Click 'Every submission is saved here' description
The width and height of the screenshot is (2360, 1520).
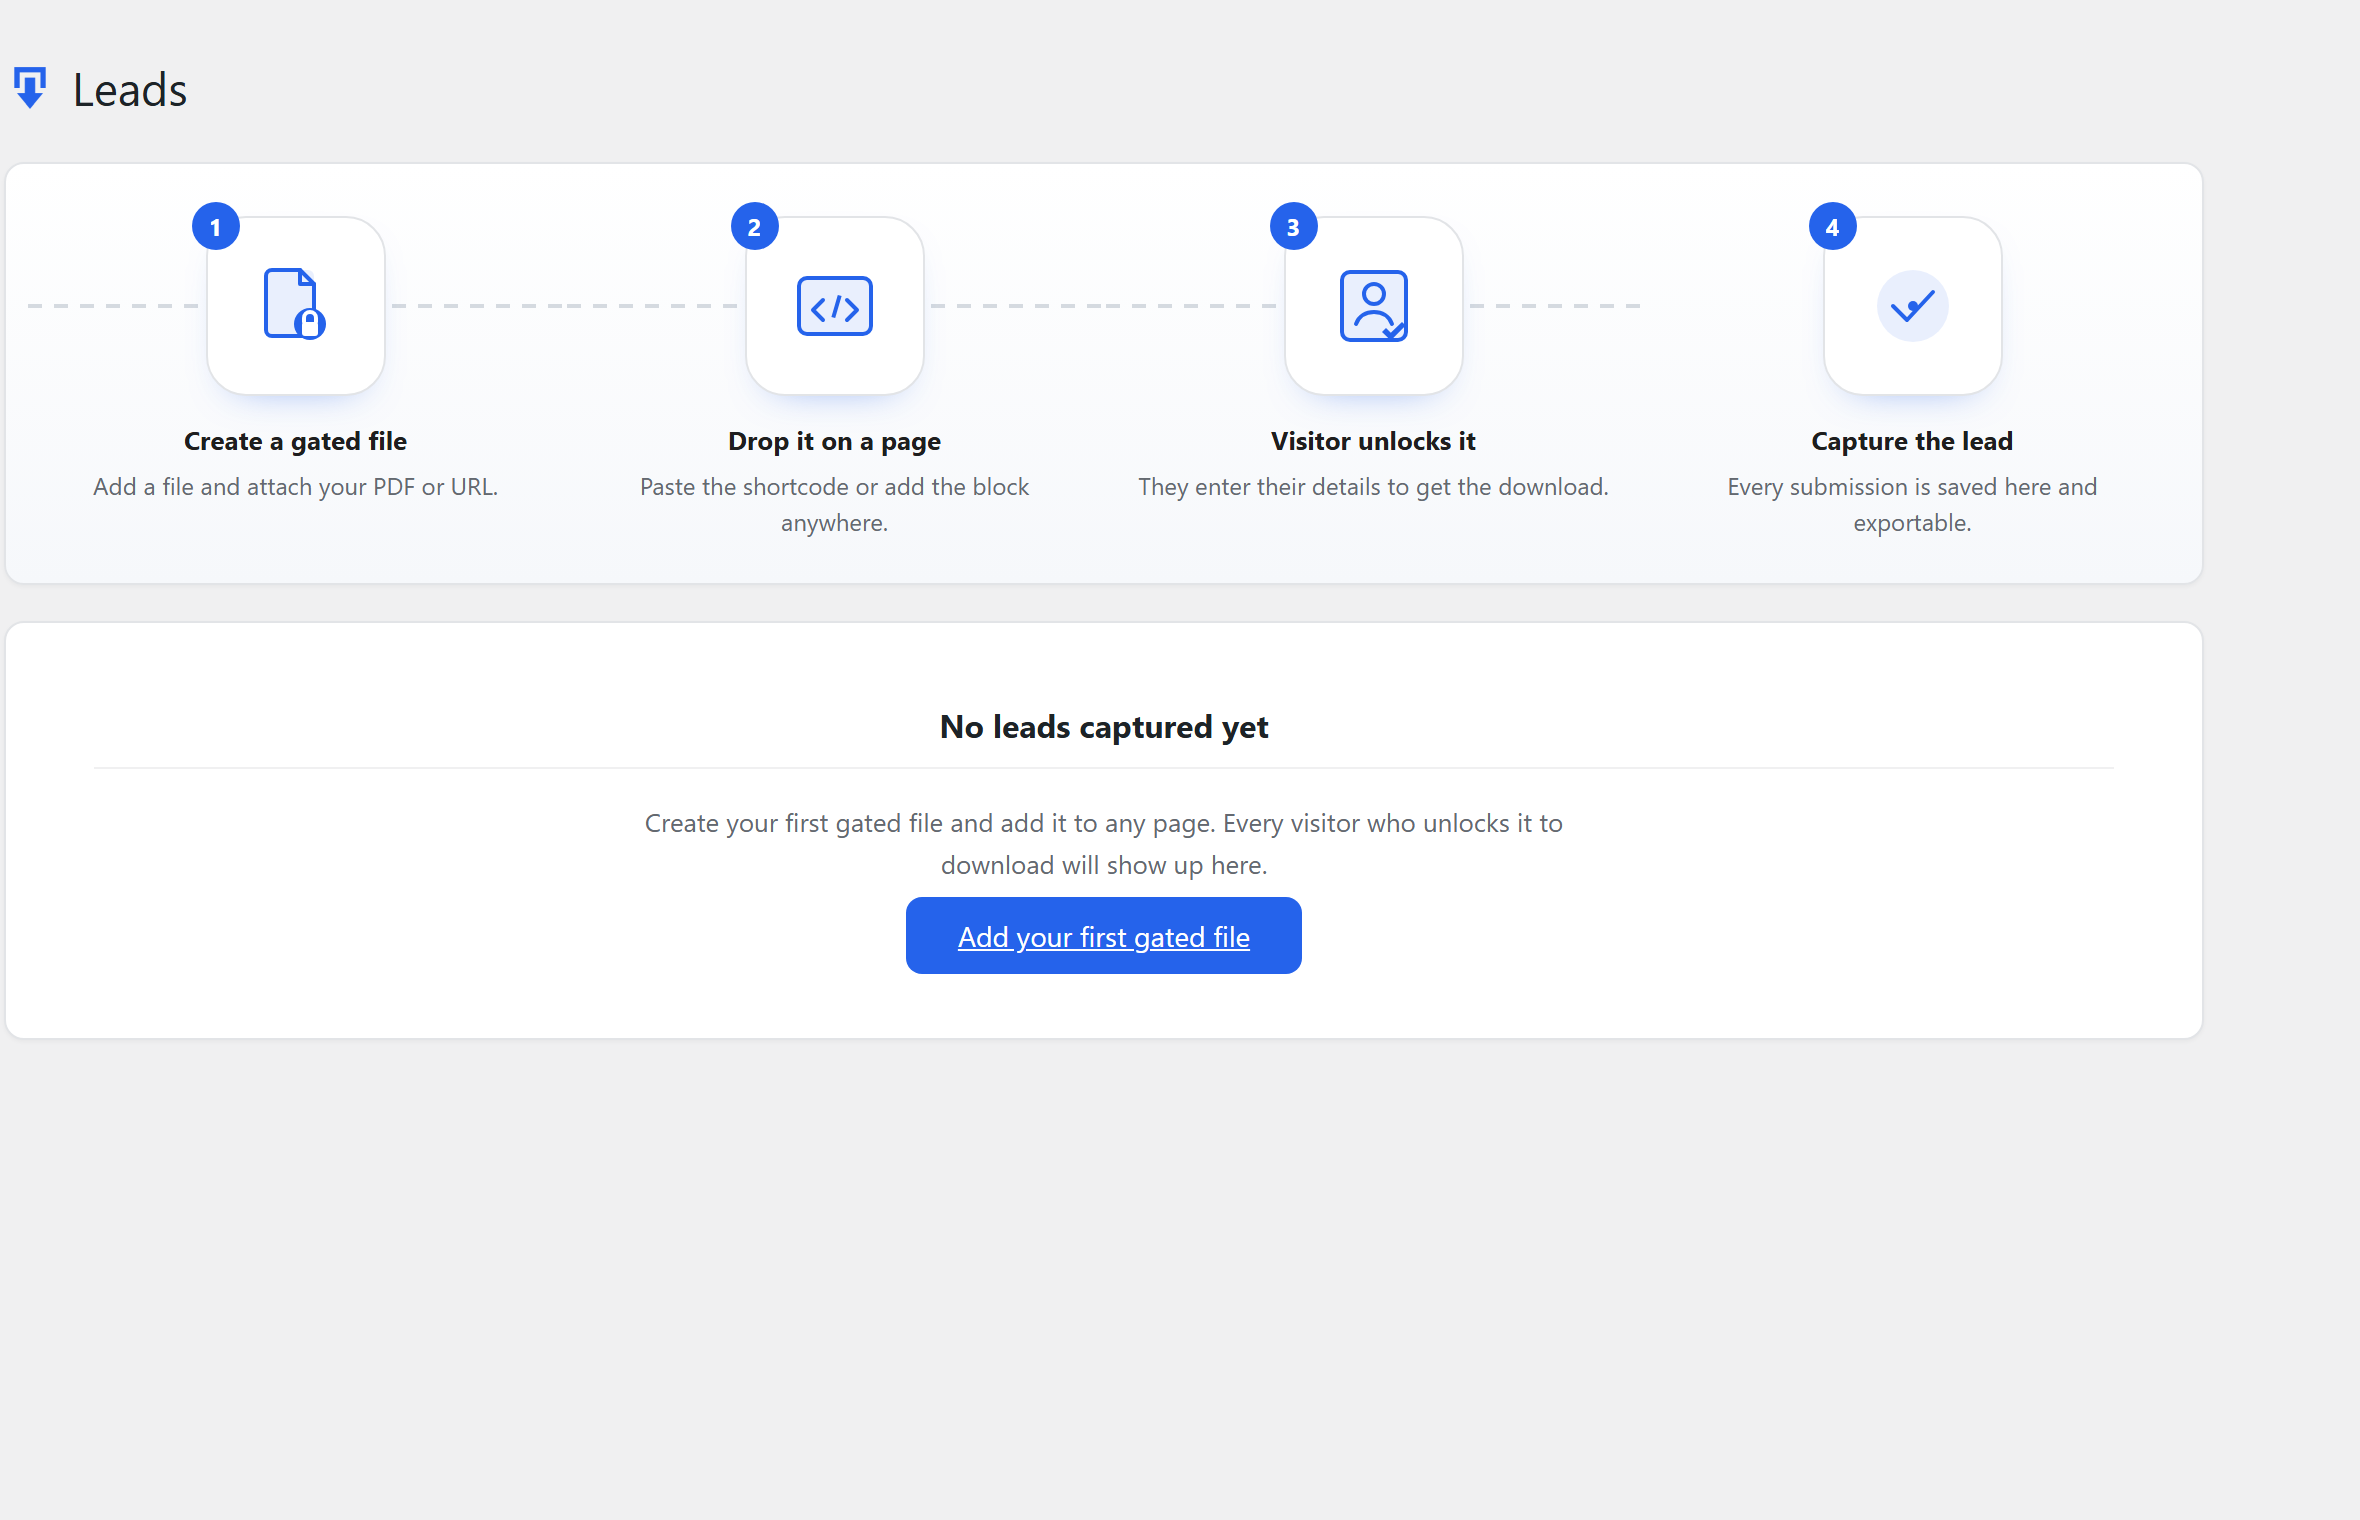pos(1912,505)
